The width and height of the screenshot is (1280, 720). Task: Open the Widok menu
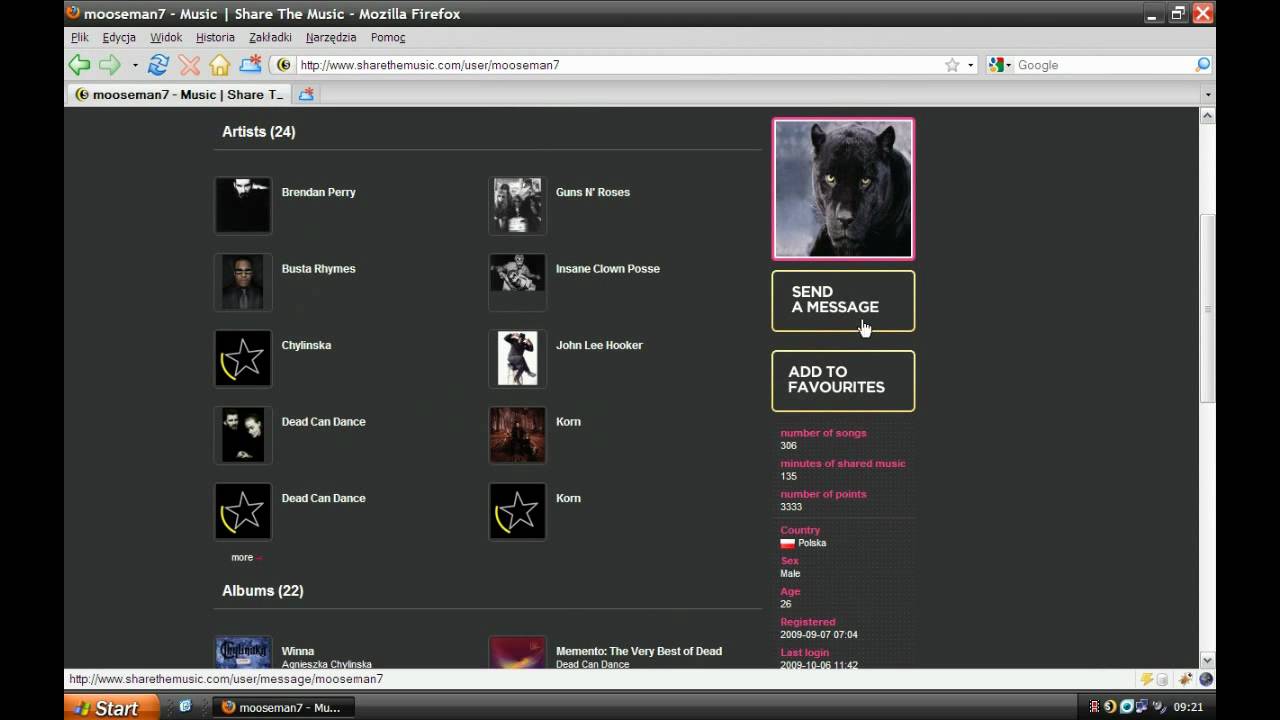pos(166,37)
